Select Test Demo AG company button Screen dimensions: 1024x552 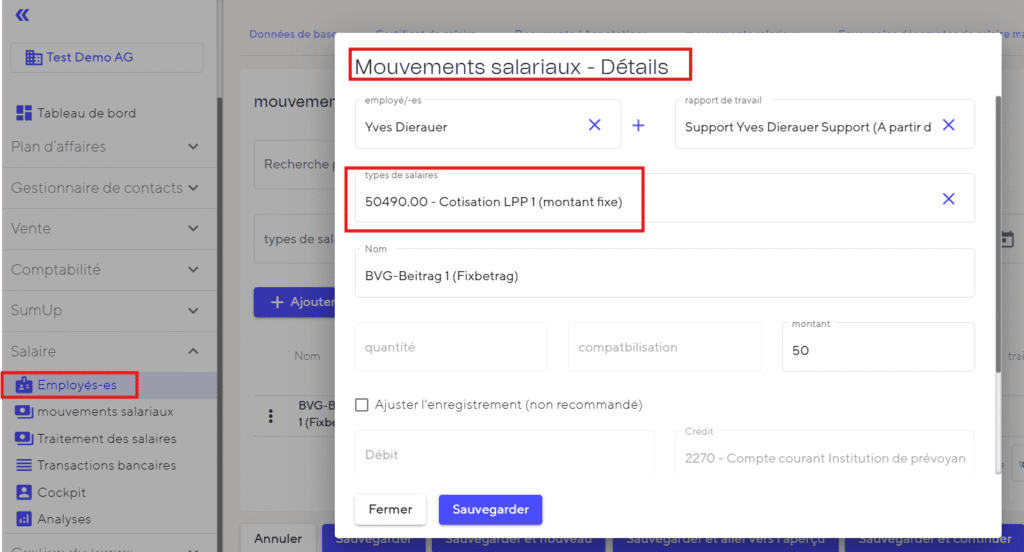[107, 58]
